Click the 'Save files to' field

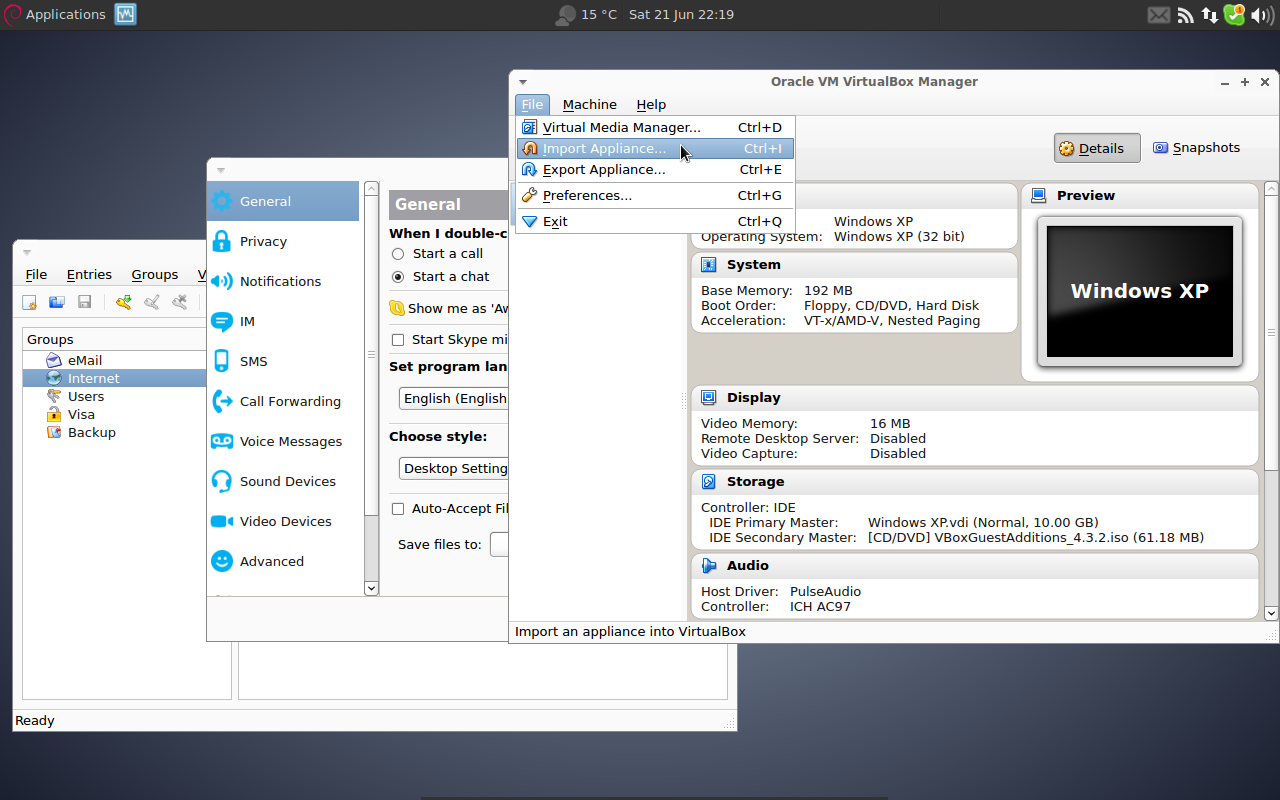tap(500, 544)
